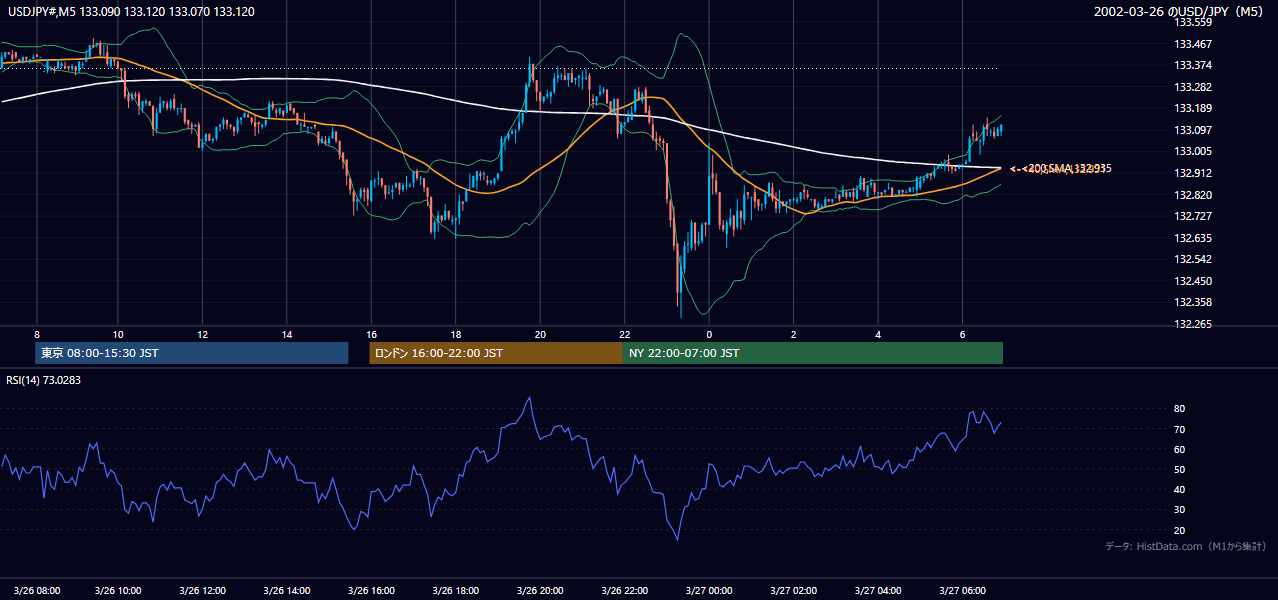Click the HistData.com data source credit

click(x=1185, y=547)
